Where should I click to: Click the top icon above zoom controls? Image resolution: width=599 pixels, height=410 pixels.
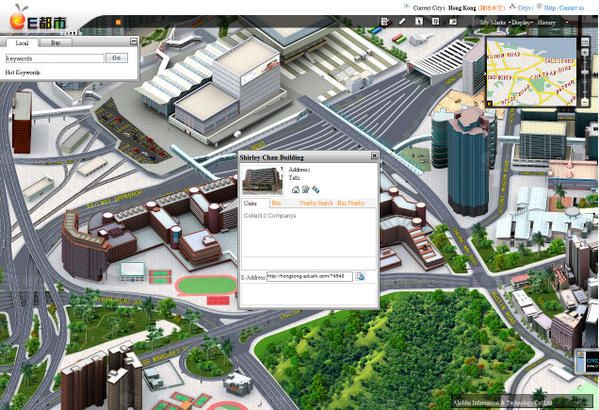click(x=585, y=42)
